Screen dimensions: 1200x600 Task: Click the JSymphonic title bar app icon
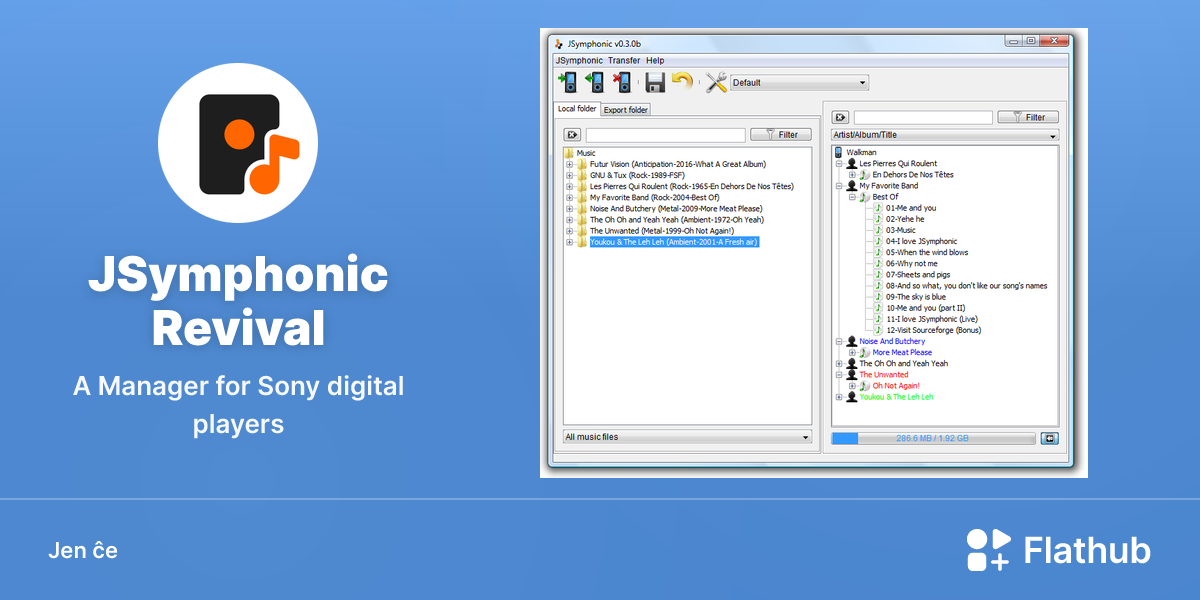coord(558,44)
